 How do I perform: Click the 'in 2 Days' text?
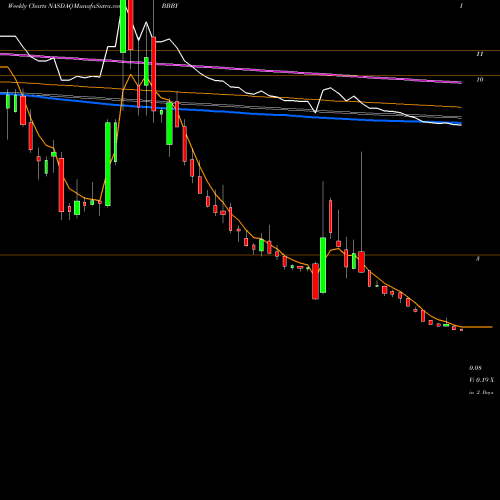coord(481,393)
